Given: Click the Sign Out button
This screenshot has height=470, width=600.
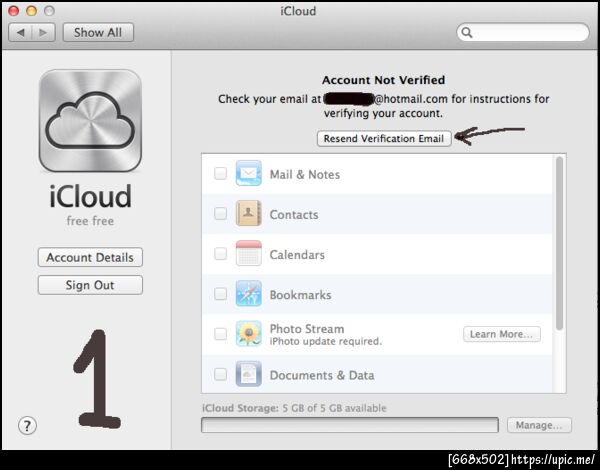Looking at the screenshot, I should (90, 285).
